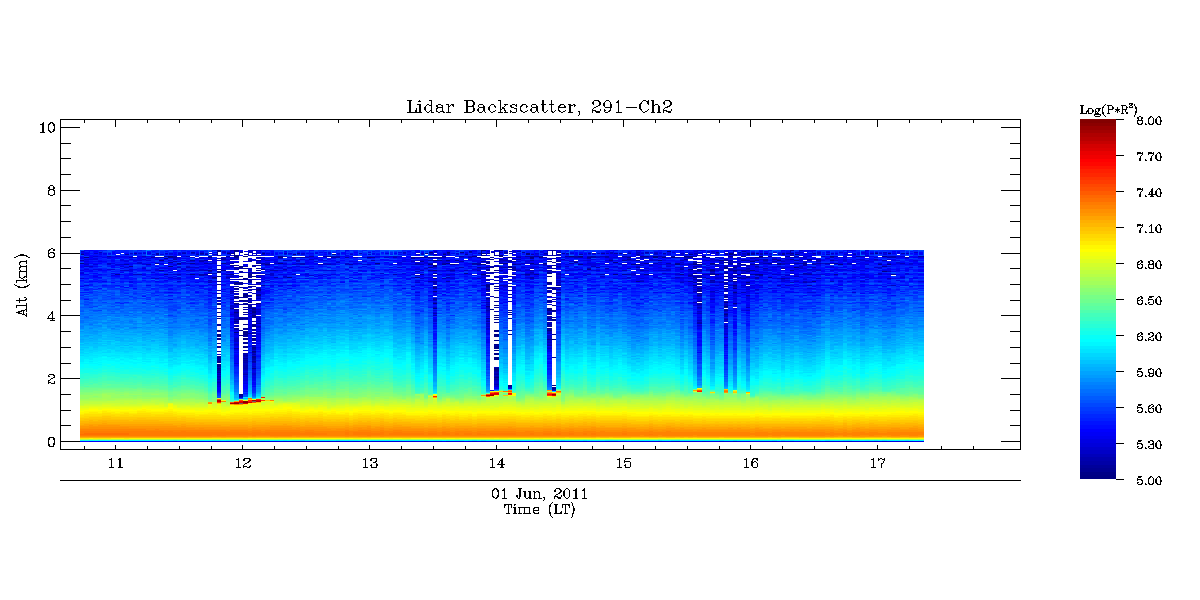Click x-axis tick label 16
The height and width of the screenshot is (600, 1200).
point(750,463)
